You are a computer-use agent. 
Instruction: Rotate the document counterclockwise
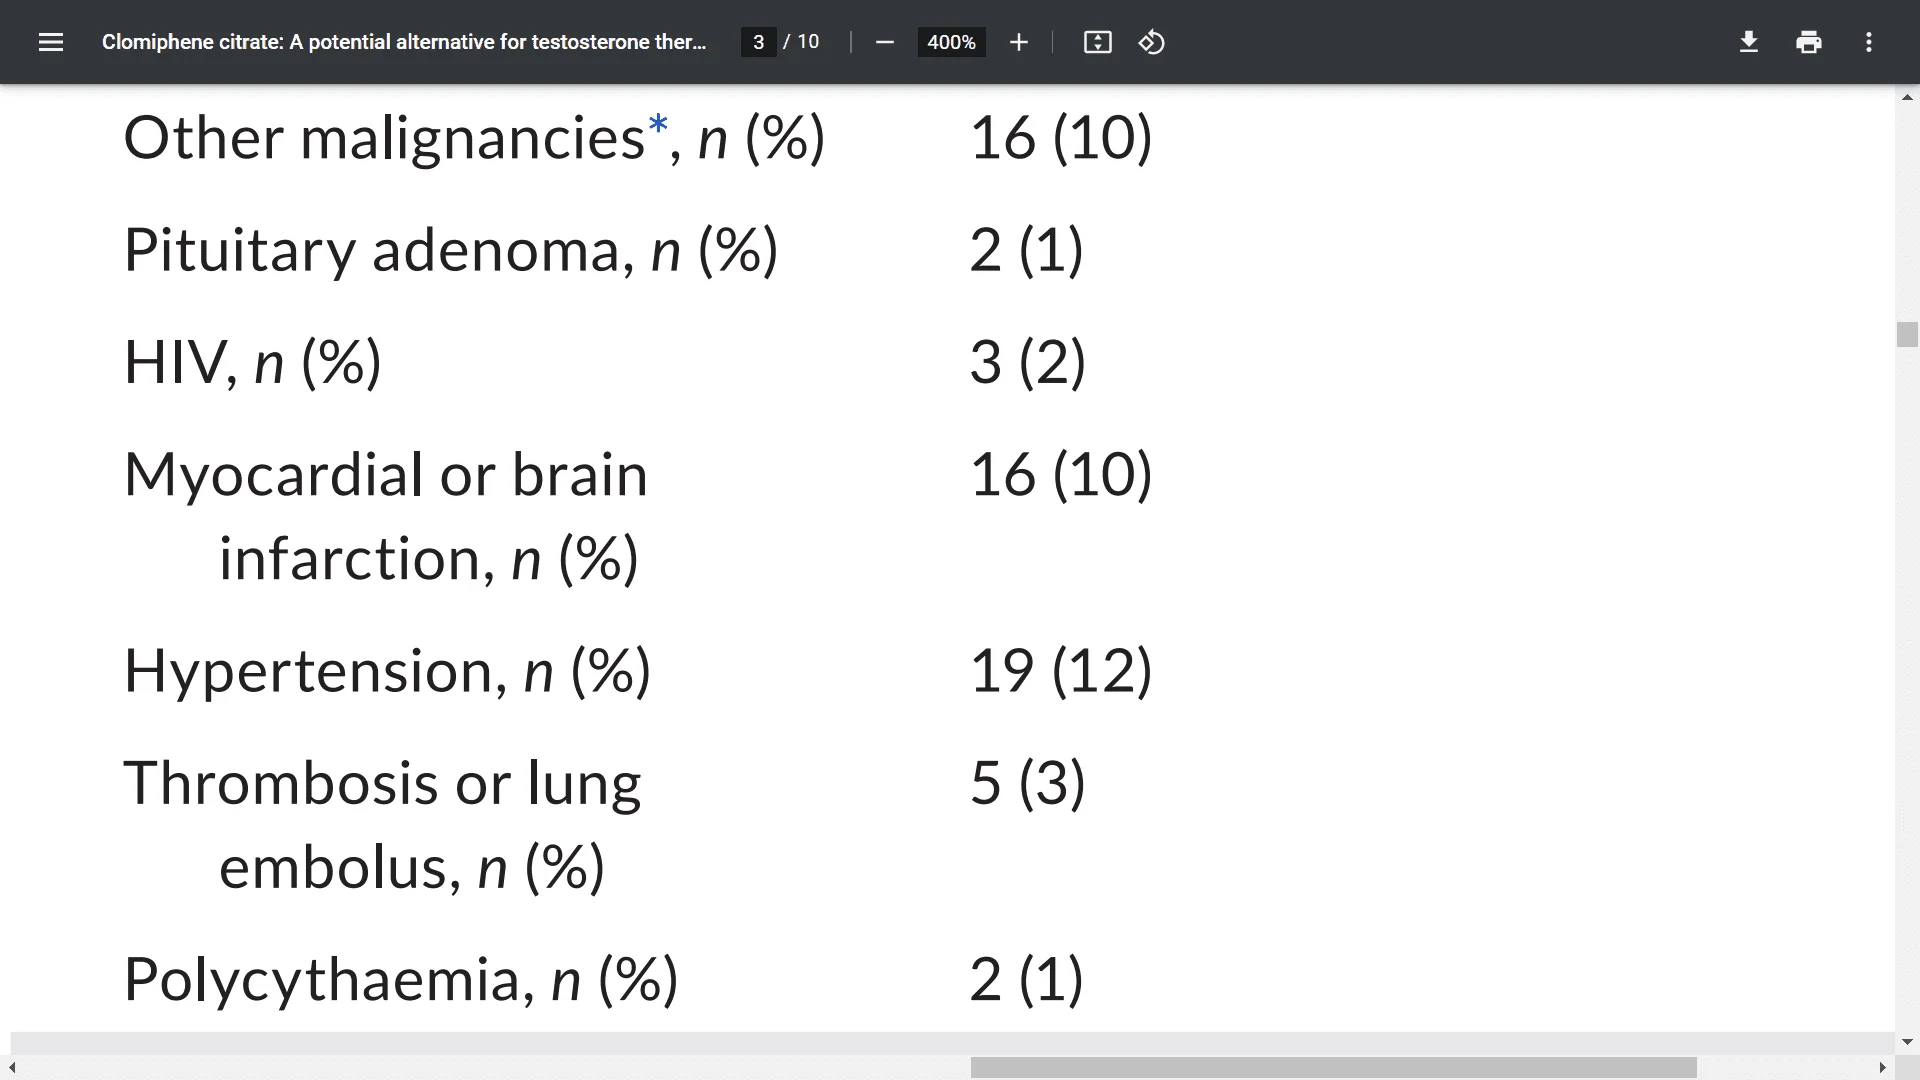pos(1151,42)
